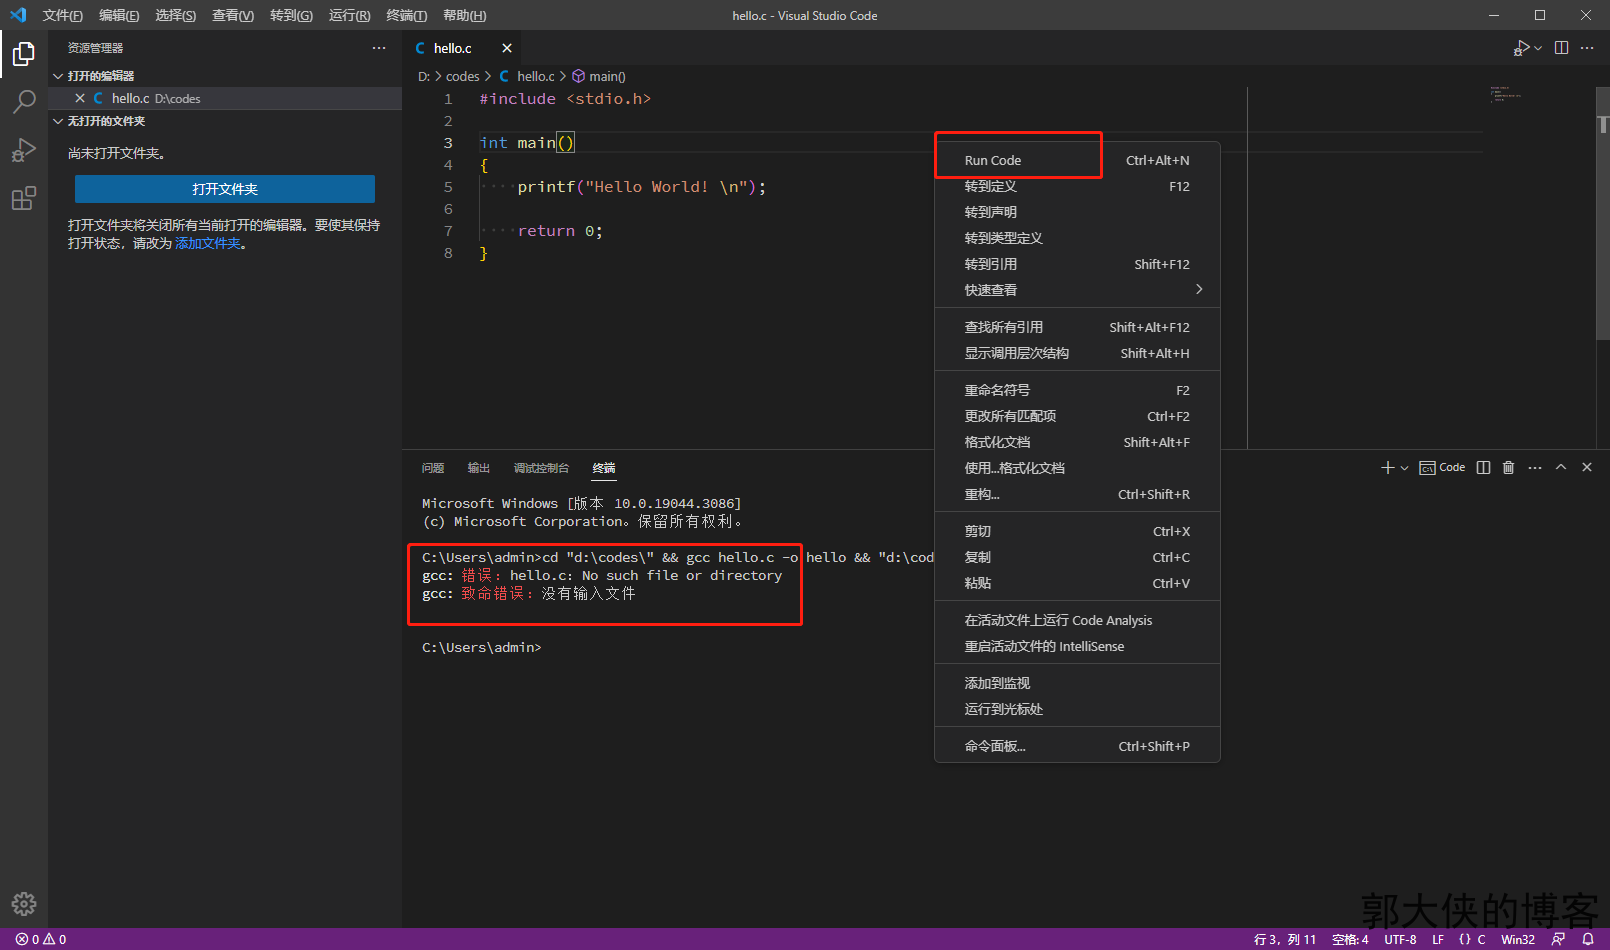Open the 运行(R) menu
This screenshot has width=1610, height=950.
coord(349,15)
